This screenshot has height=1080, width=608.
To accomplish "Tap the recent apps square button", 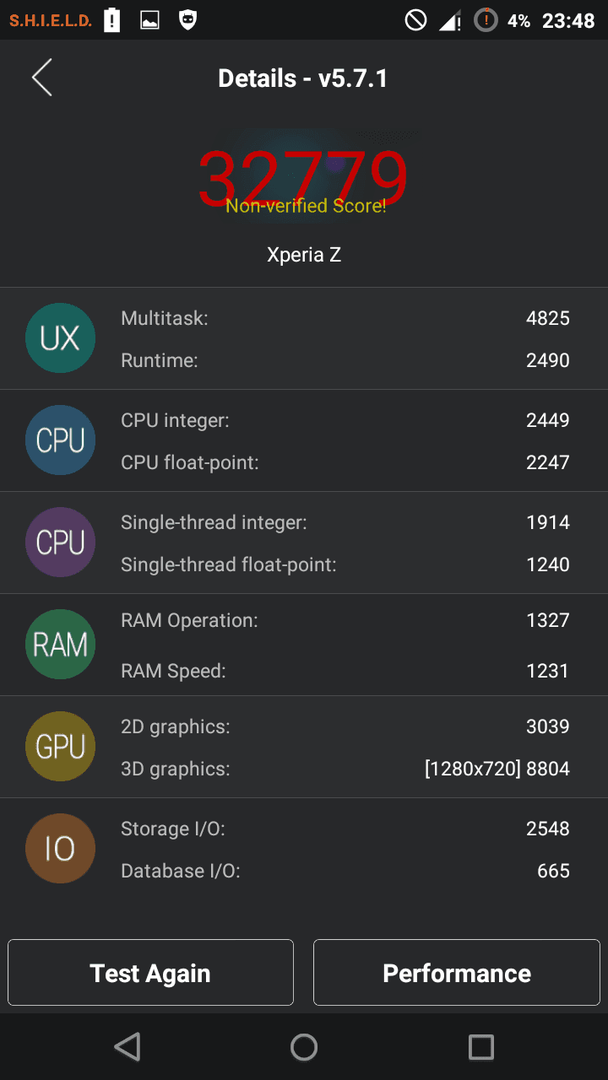I will (481, 1047).
